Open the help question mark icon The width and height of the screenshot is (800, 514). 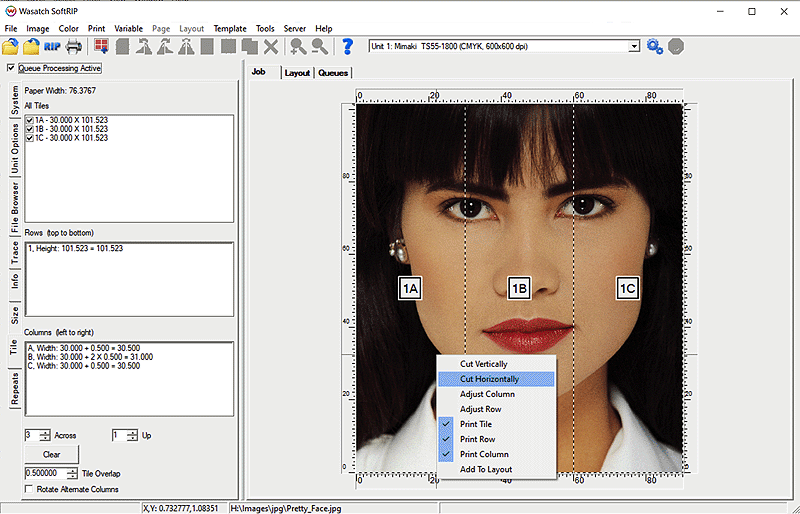pos(347,46)
